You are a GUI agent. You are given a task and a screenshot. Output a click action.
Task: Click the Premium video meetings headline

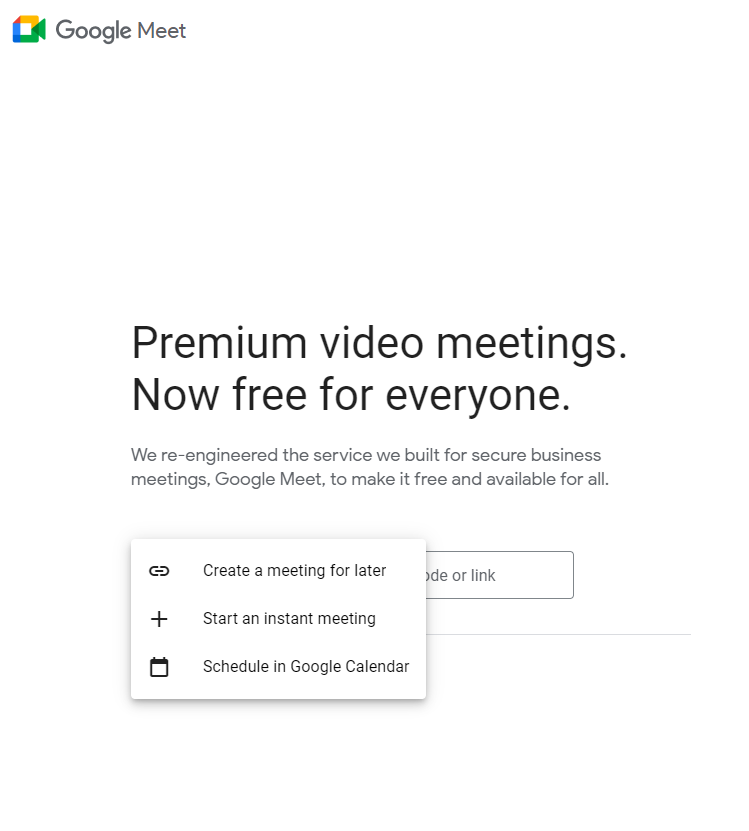coord(379,343)
